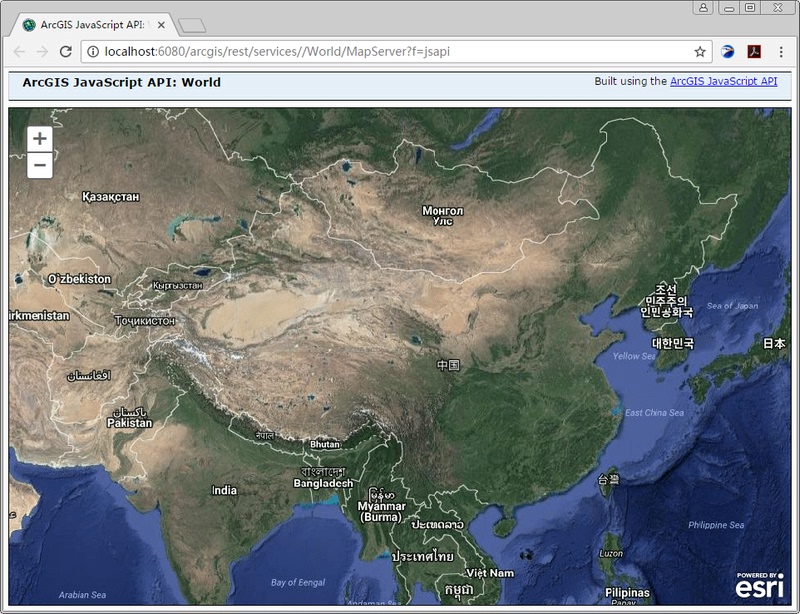Viewport: 800px width, 614px height.
Task: Go back to the previous page
Action: [x=19, y=52]
